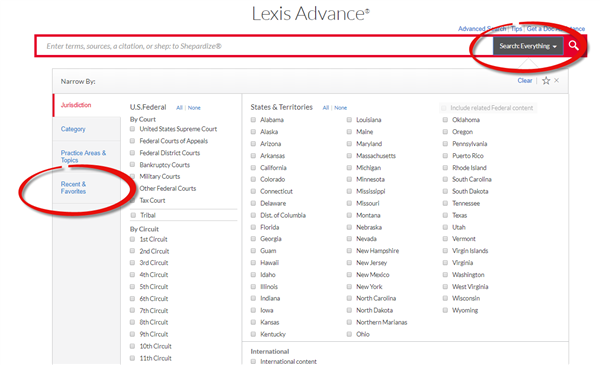Click the Pennsylvania label
Screen dimensions: 600x365
(x=470, y=144)
